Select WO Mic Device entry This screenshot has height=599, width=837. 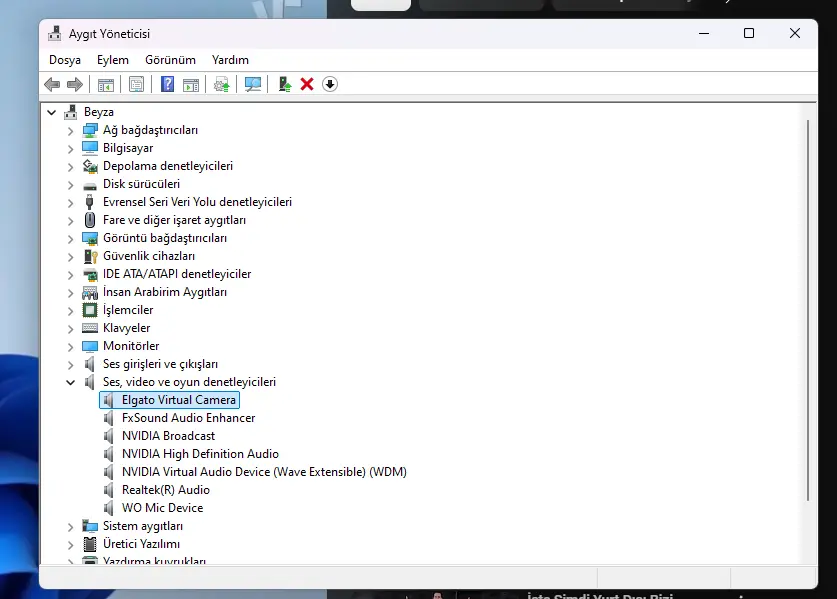point(162,508)
